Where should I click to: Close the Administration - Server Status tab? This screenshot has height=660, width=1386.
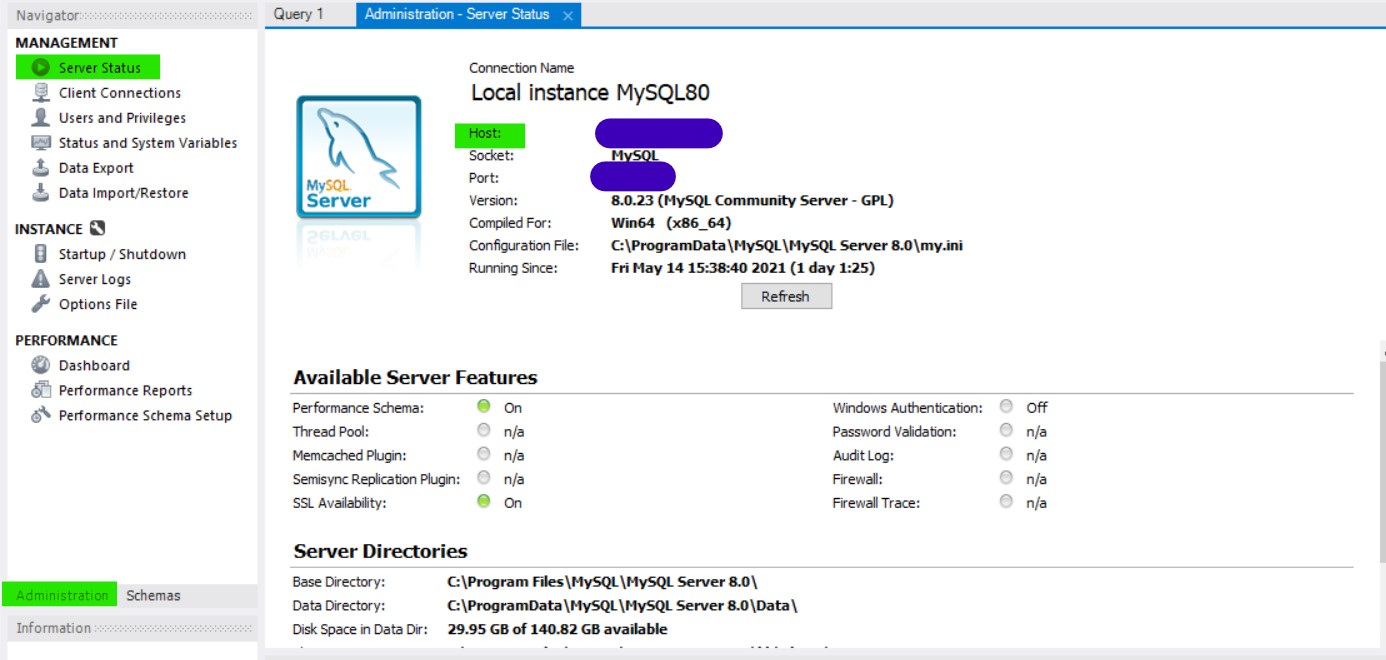coord(568,15)
